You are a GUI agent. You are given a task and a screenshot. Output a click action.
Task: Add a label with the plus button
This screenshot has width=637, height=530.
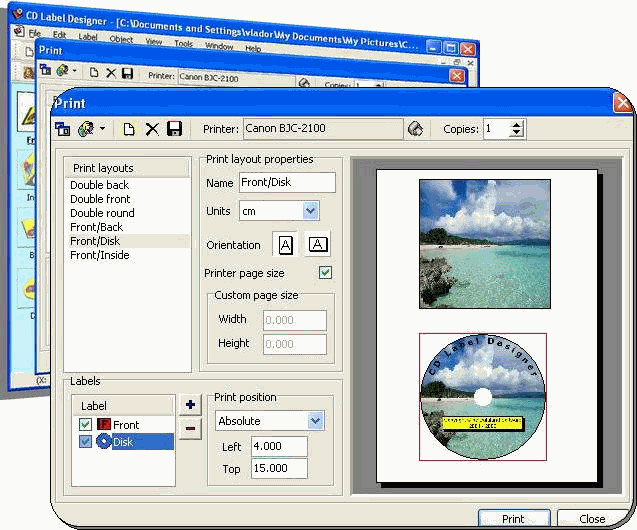pyautogui.click(x=190, y=405)
